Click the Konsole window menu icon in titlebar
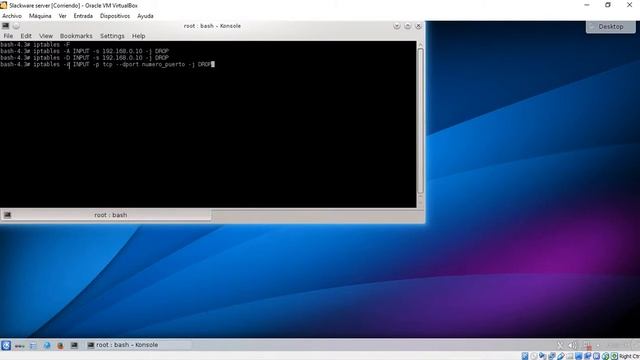640x360 pixels. pos(6,26)
